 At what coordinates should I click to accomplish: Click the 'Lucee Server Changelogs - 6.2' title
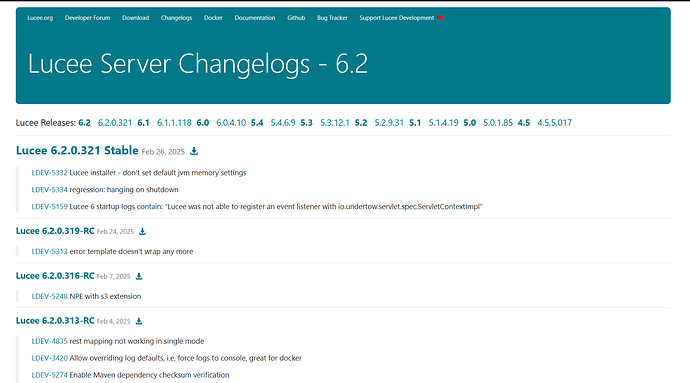[198, 64]
